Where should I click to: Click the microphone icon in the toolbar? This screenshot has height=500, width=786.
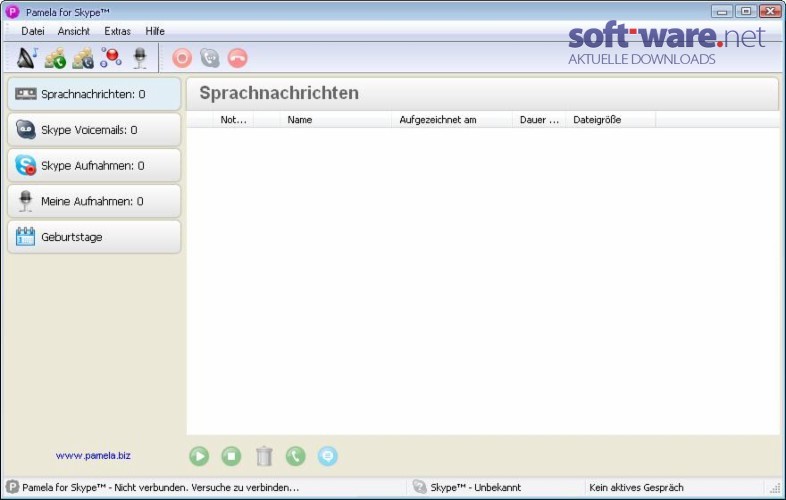pyautogui.click(x=140, y=58)
